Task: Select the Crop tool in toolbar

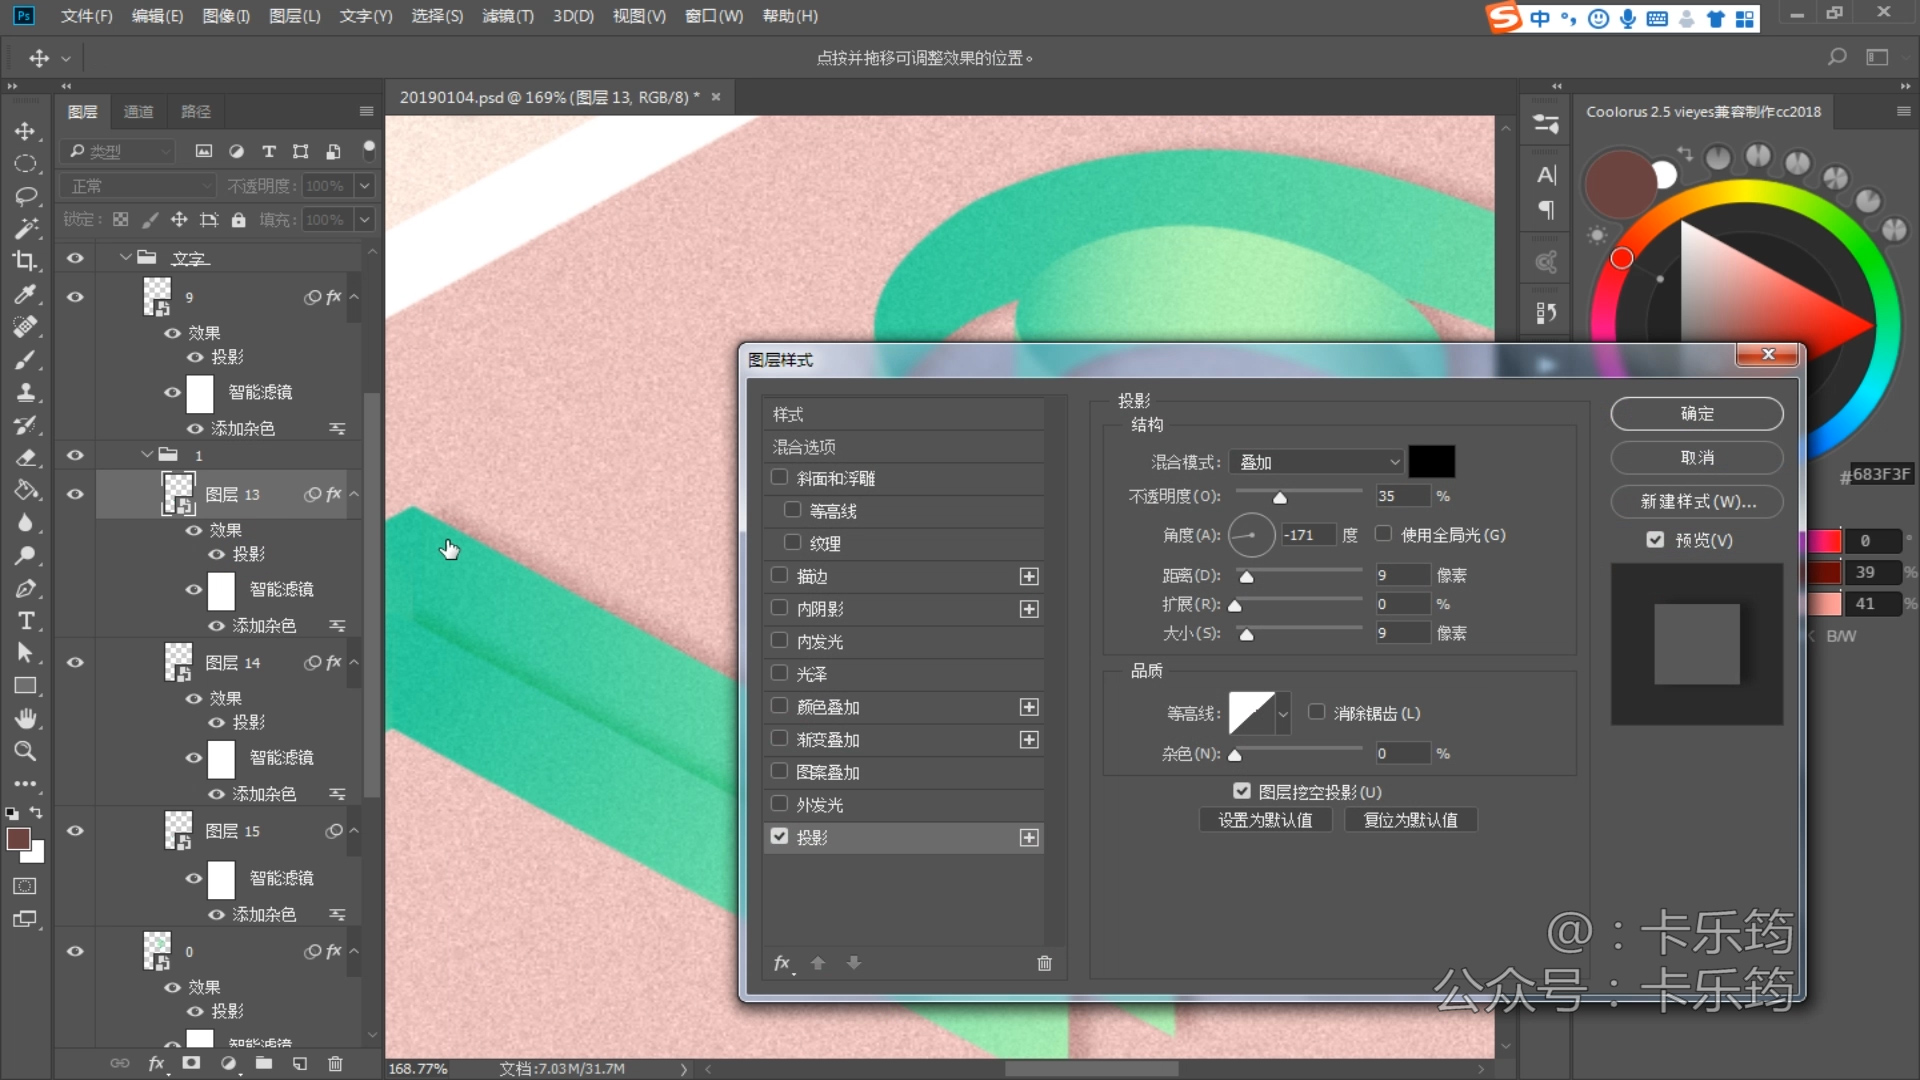Action: [25, 261]
